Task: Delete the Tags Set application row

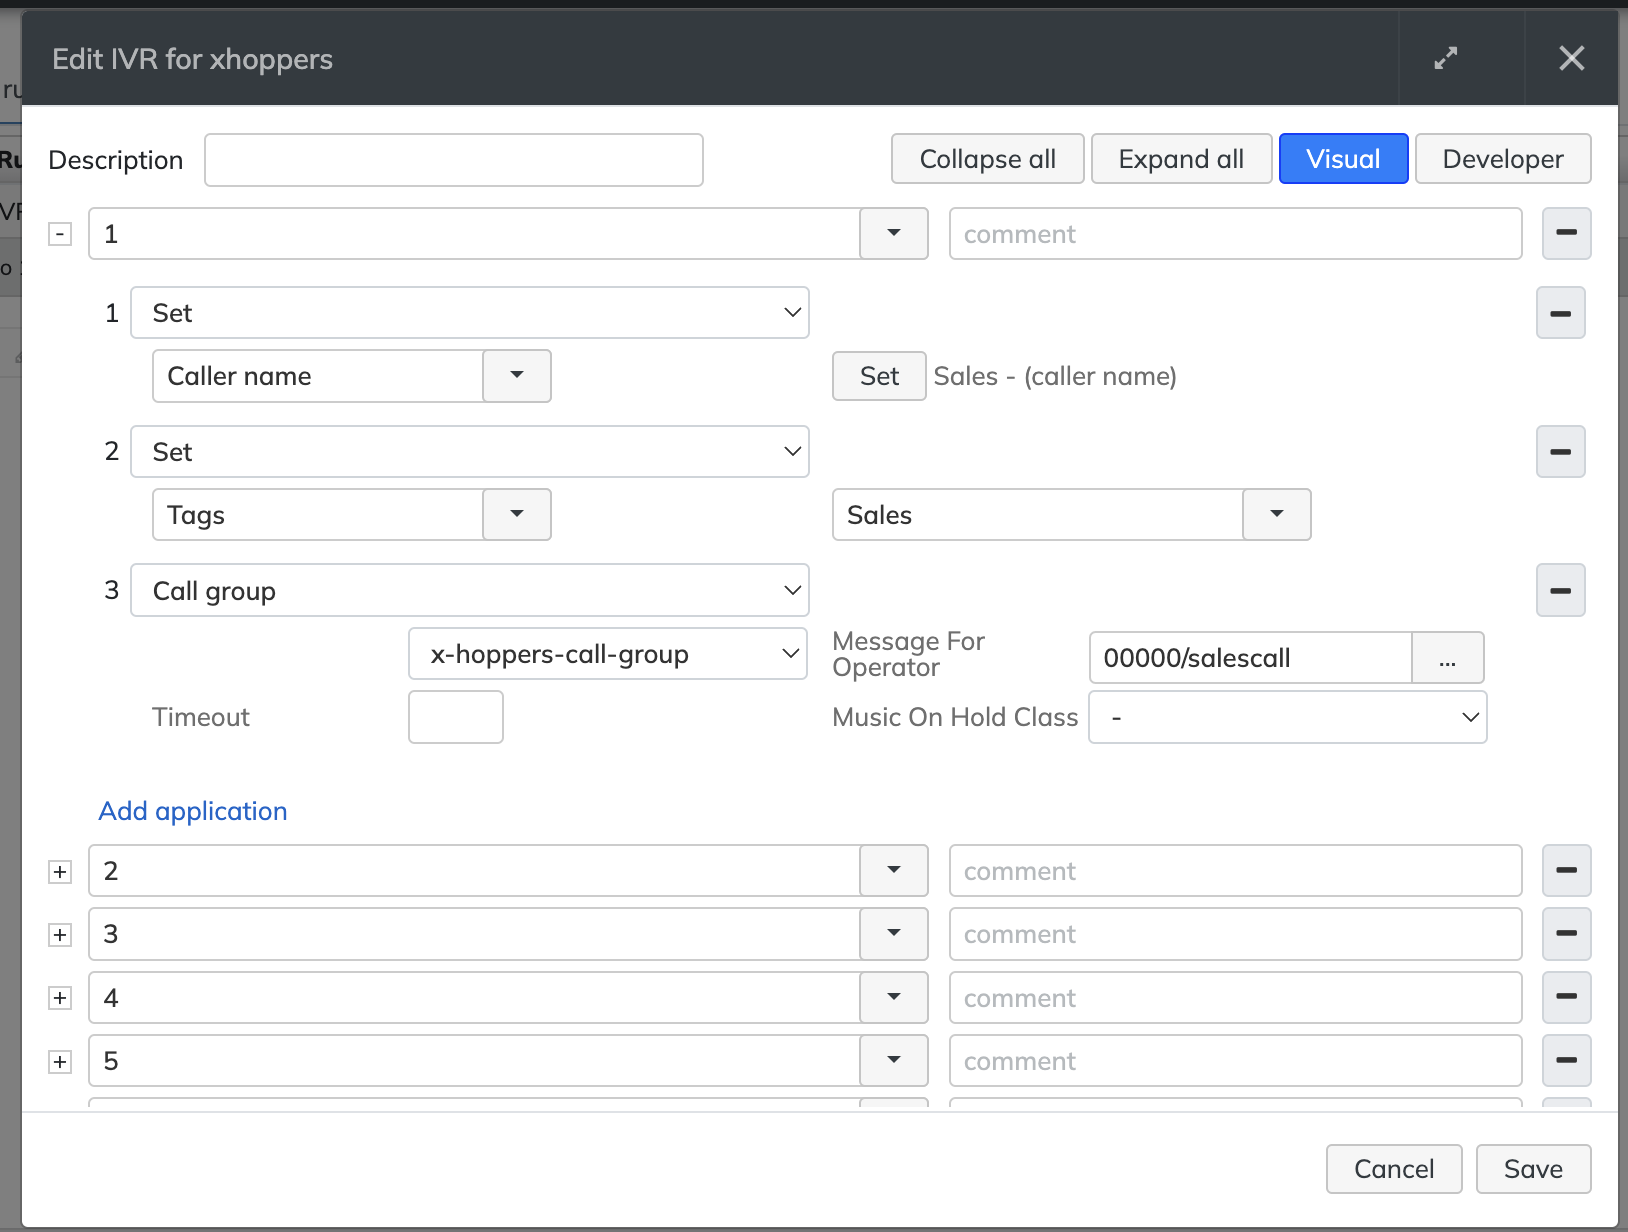Action: point(1560,452)
